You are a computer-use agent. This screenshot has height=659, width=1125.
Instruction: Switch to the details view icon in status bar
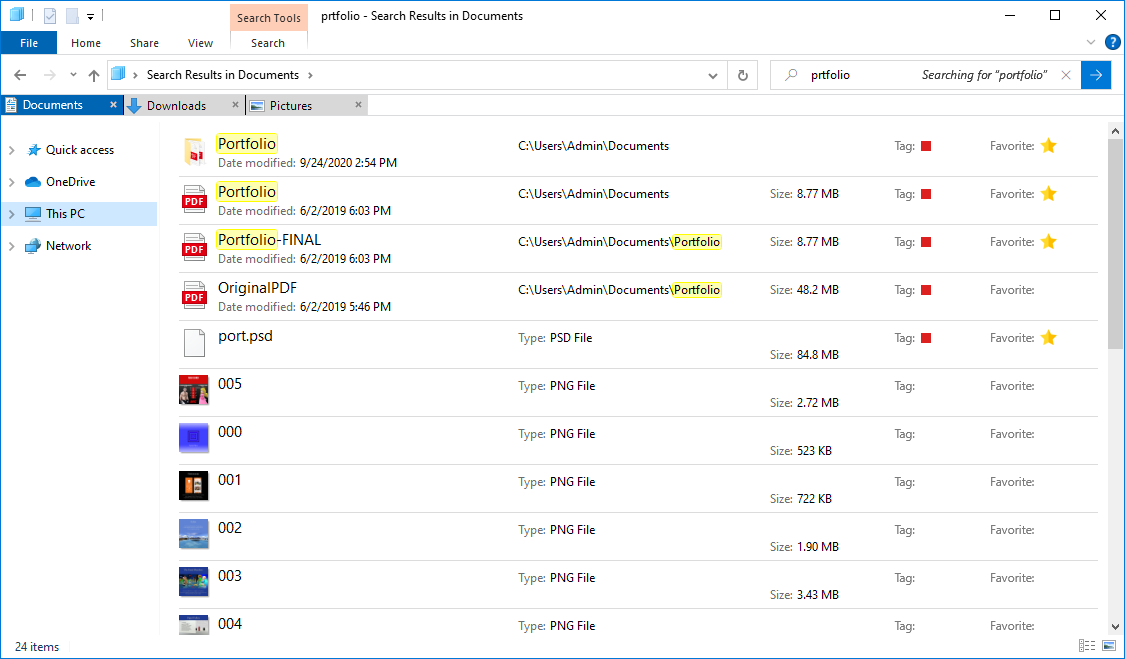(x=1086, y=647)
